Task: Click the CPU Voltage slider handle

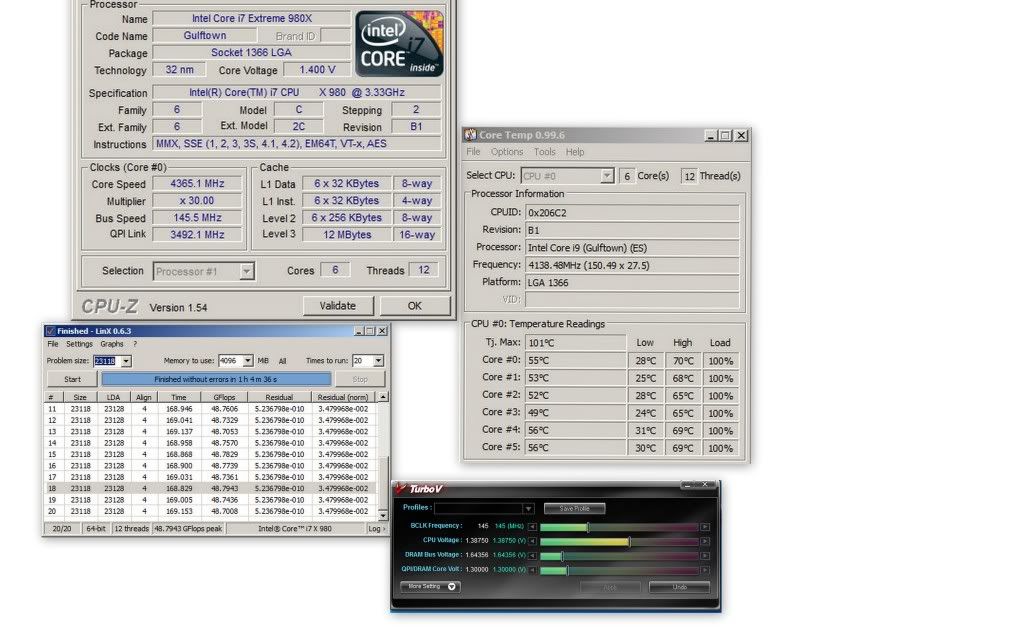Action: click(x=629, y=541)
